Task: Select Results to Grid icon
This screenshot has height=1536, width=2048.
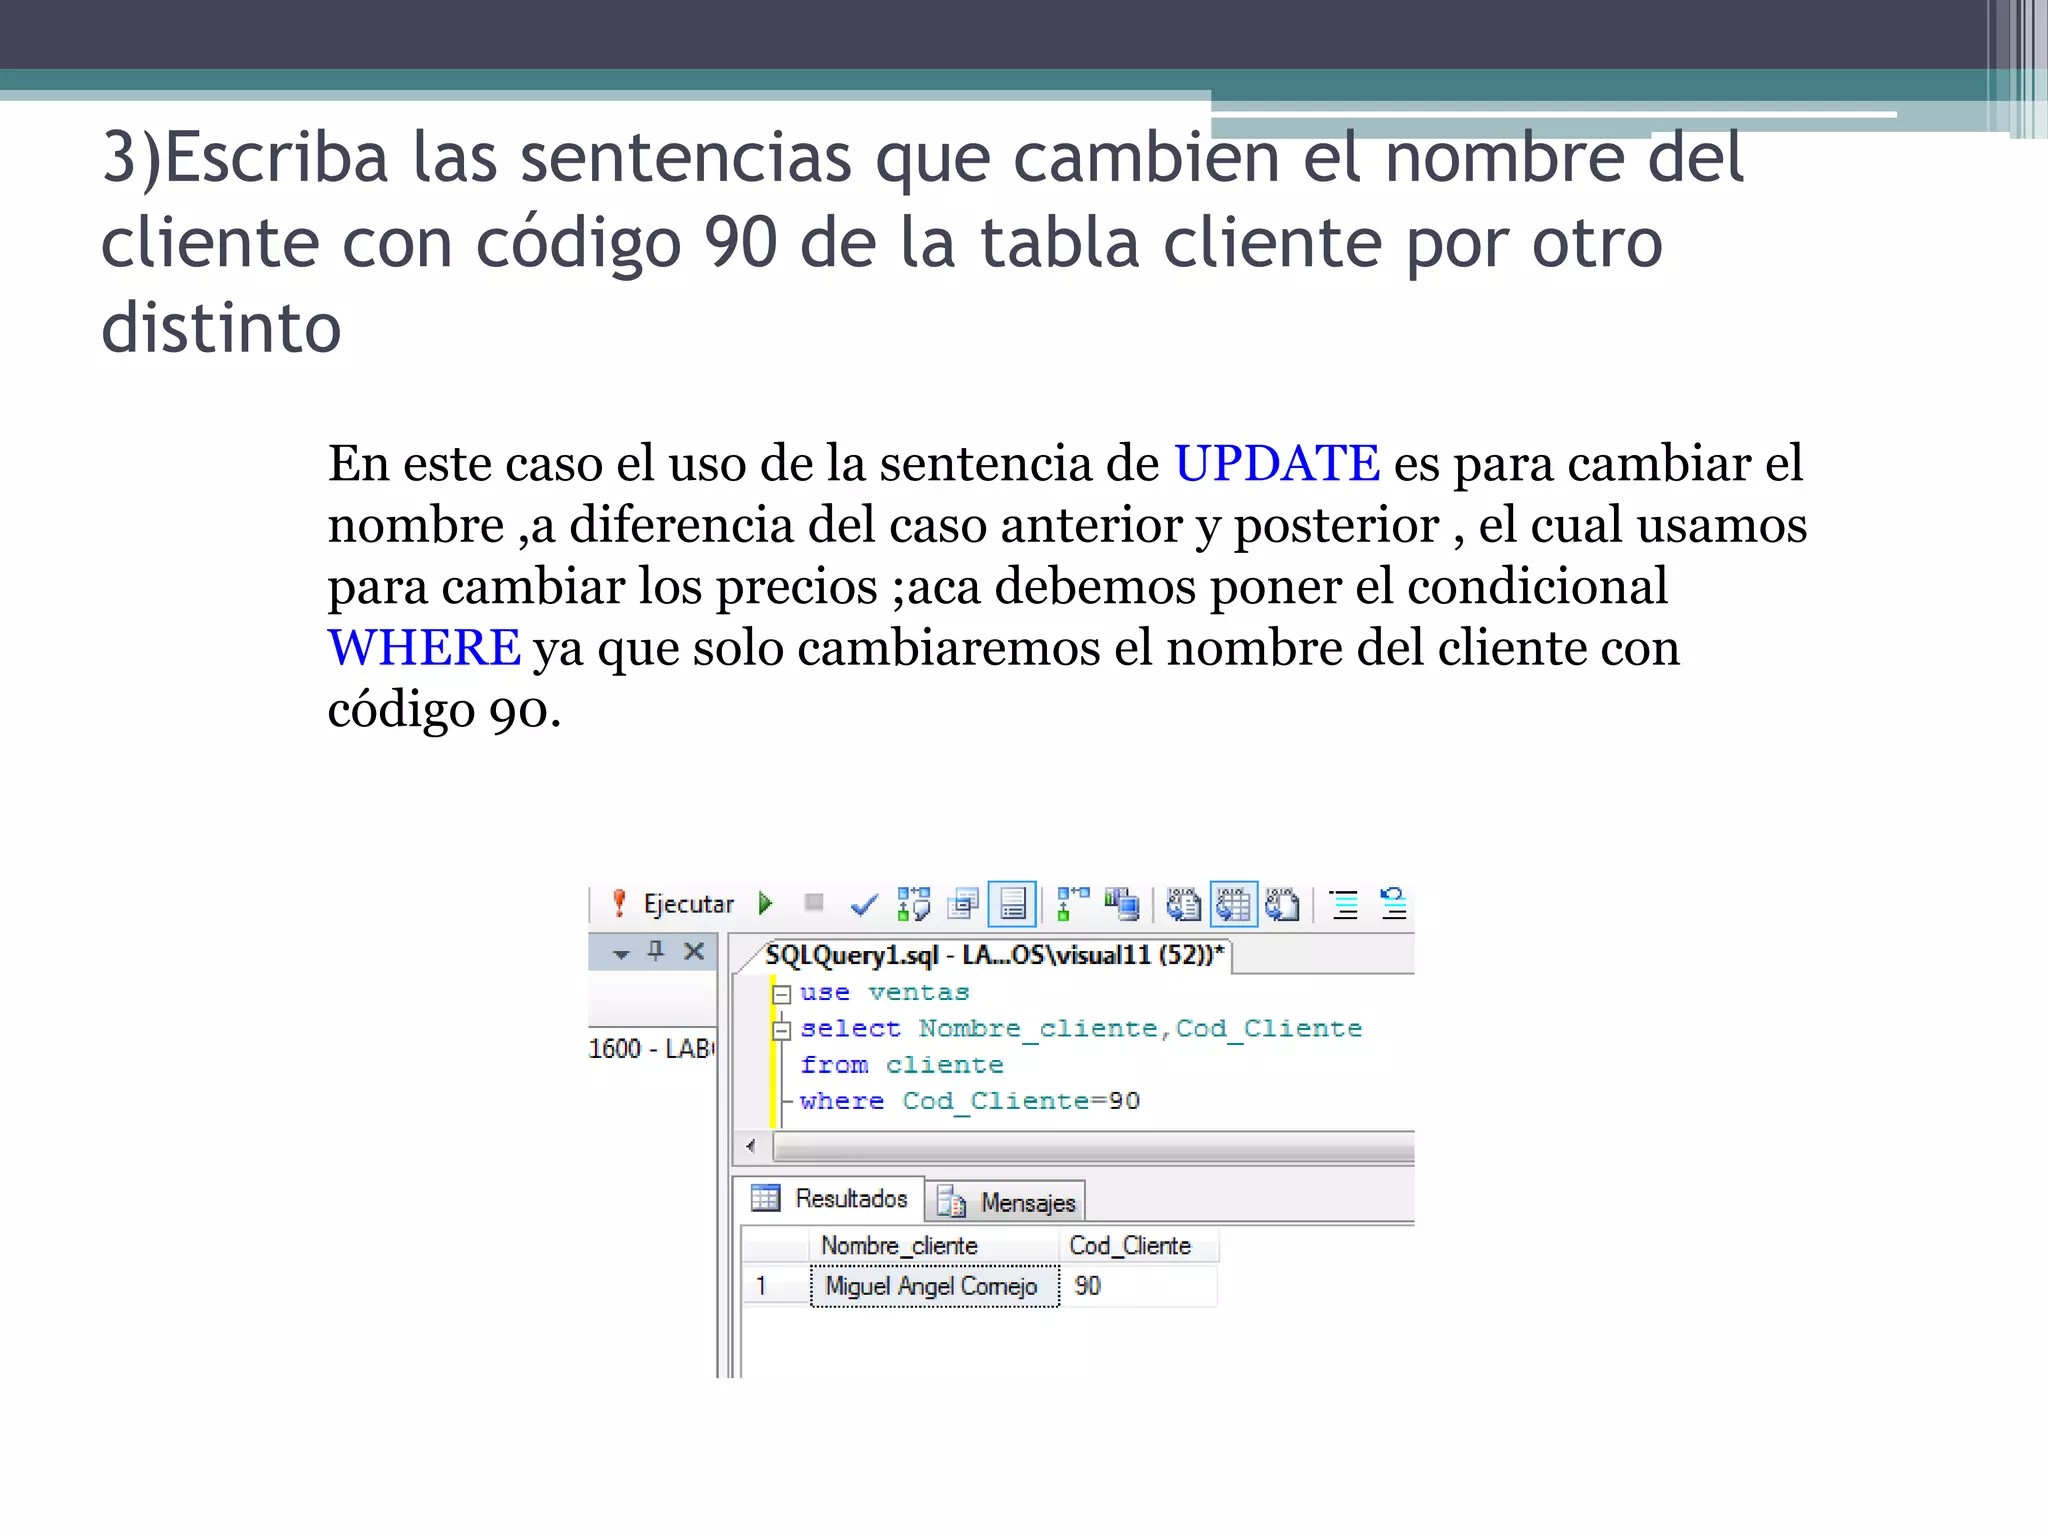Action: pyautogui.click(x=1233, y=904)
